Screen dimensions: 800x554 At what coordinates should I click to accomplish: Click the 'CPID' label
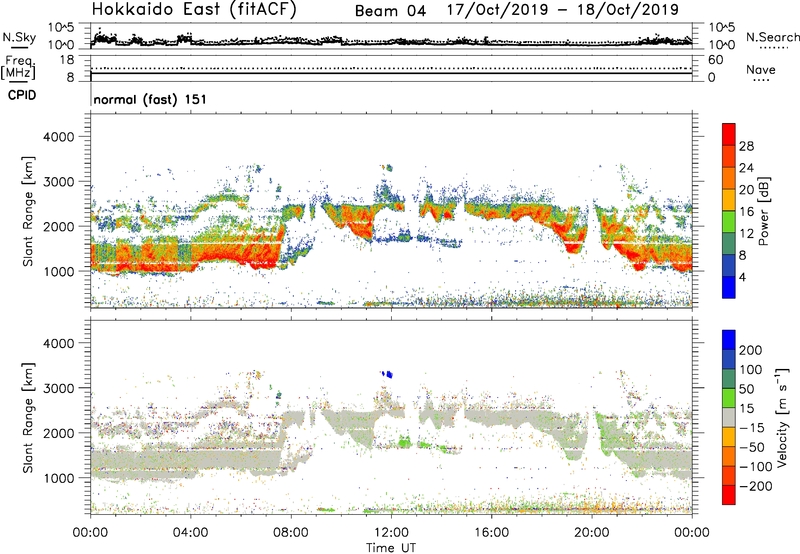(x=22, y=95)
